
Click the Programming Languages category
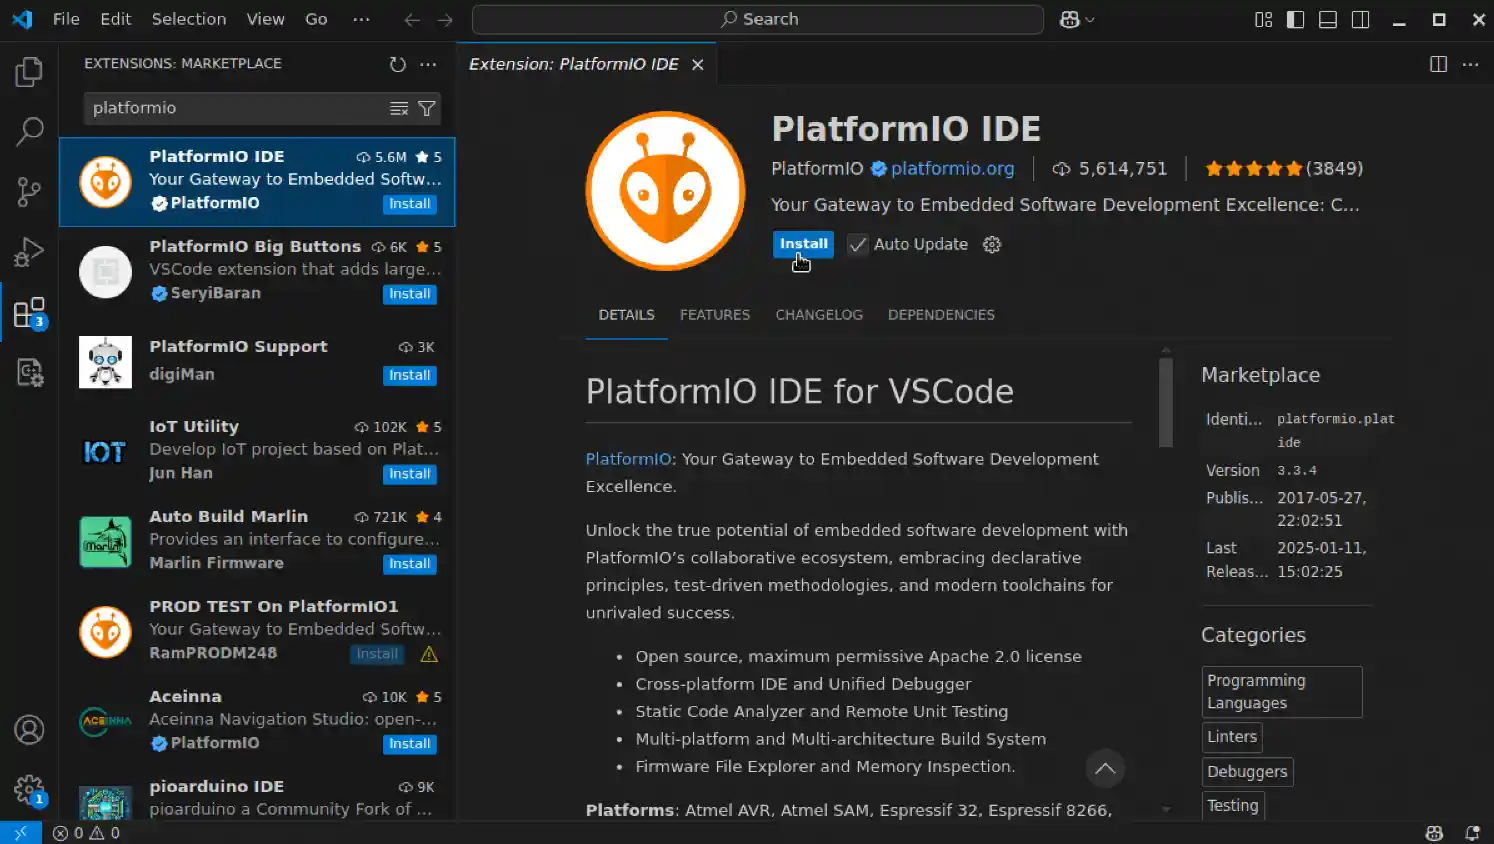coord(1282,692)
